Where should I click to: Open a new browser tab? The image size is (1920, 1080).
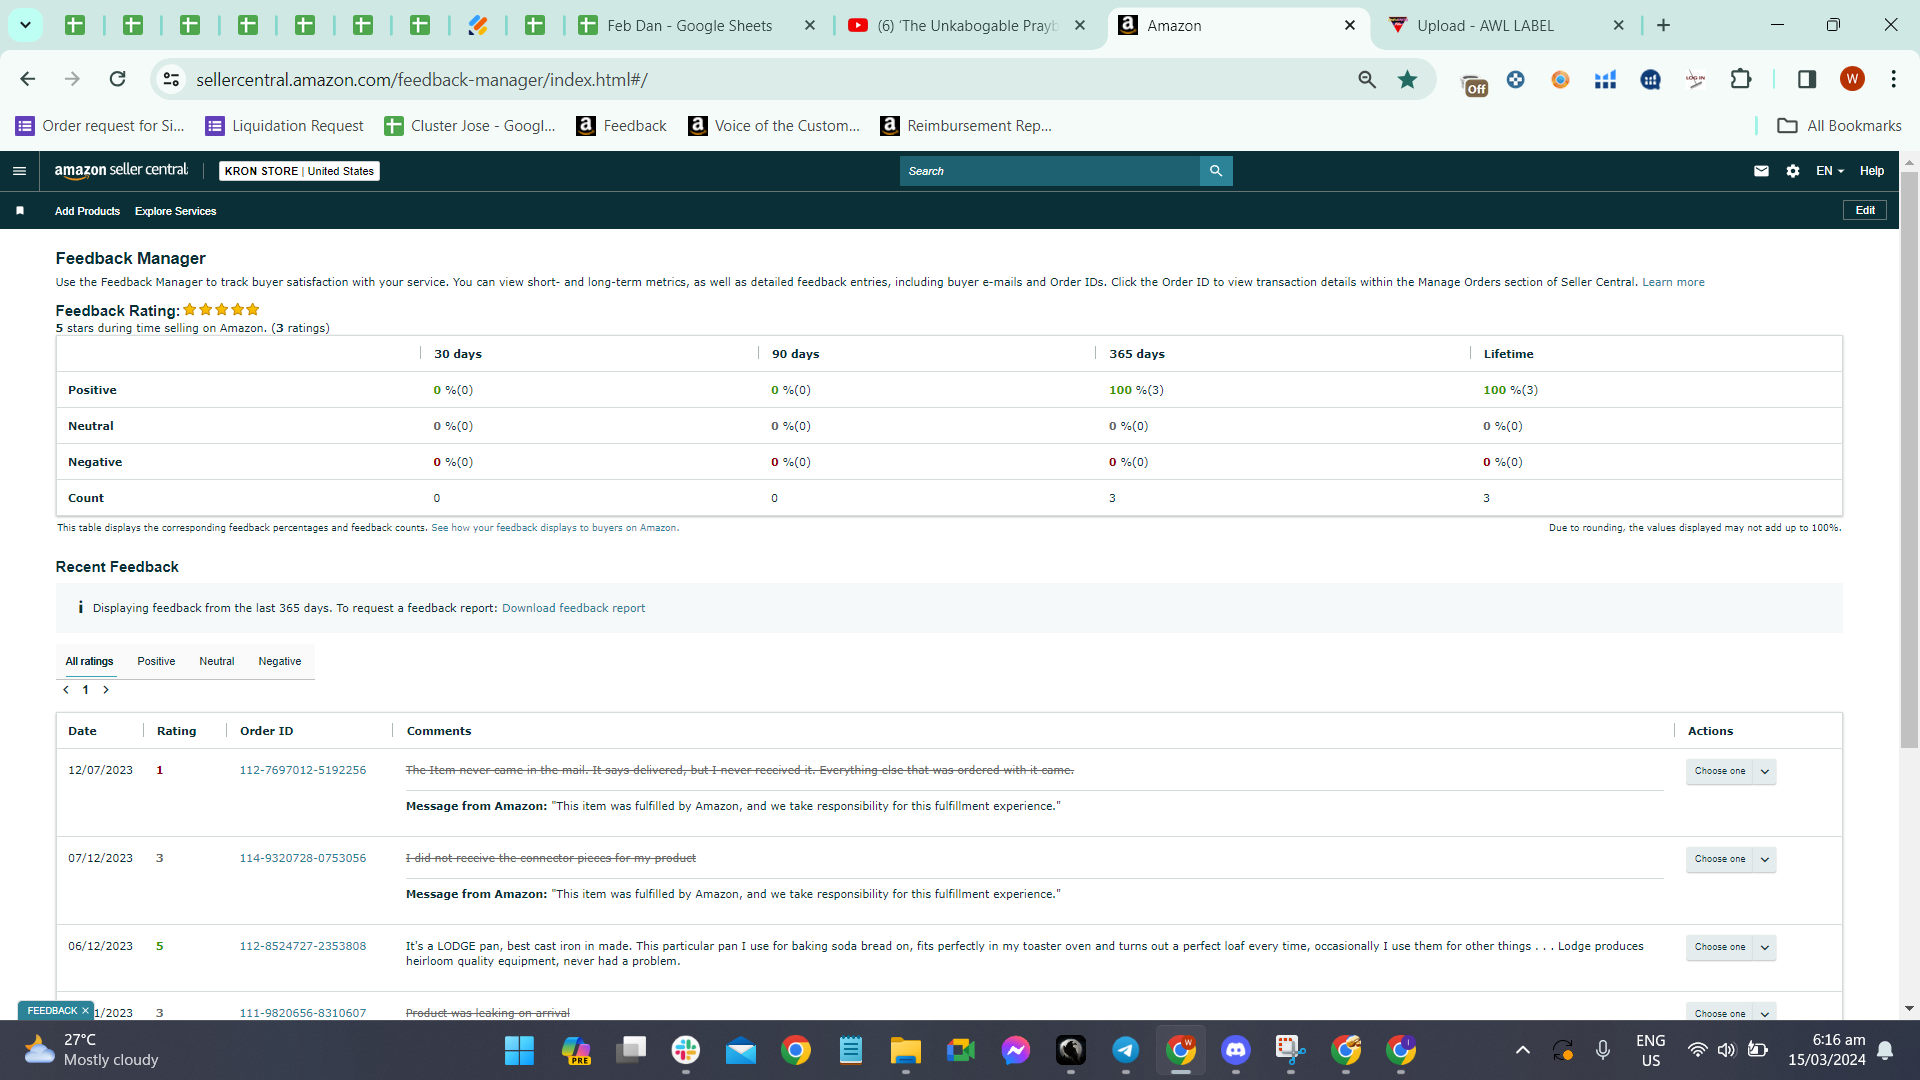(1663, 25)
